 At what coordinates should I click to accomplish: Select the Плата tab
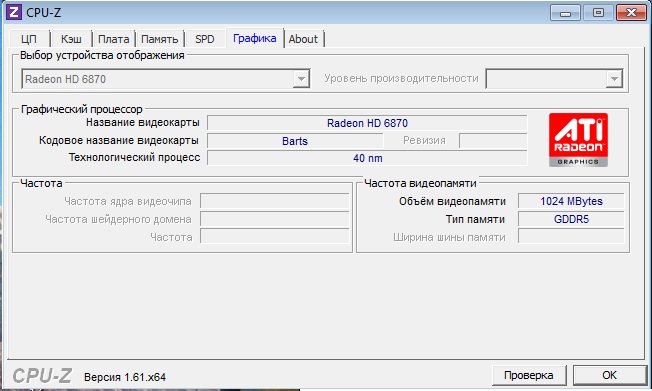[x=114, y=39]
